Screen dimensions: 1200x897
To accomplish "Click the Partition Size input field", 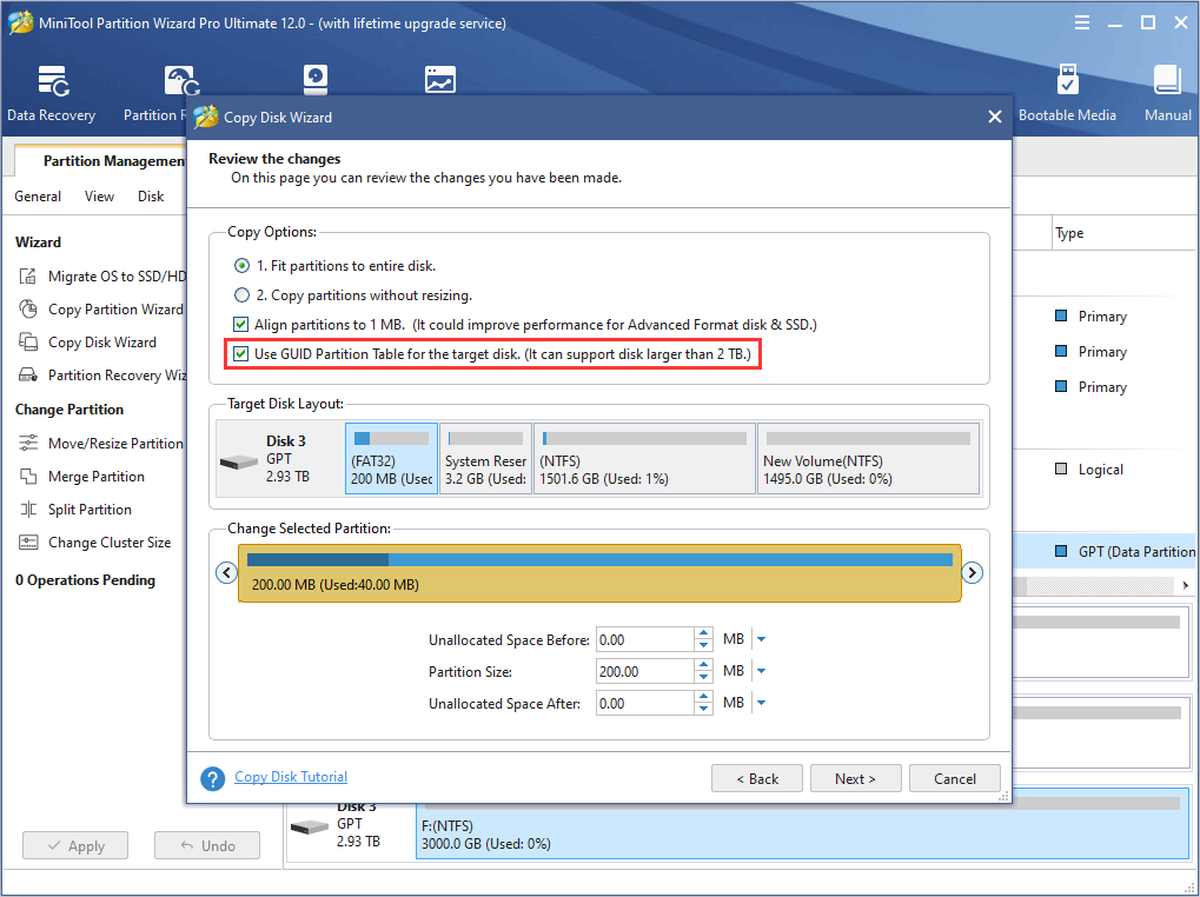I will point(645,671).
